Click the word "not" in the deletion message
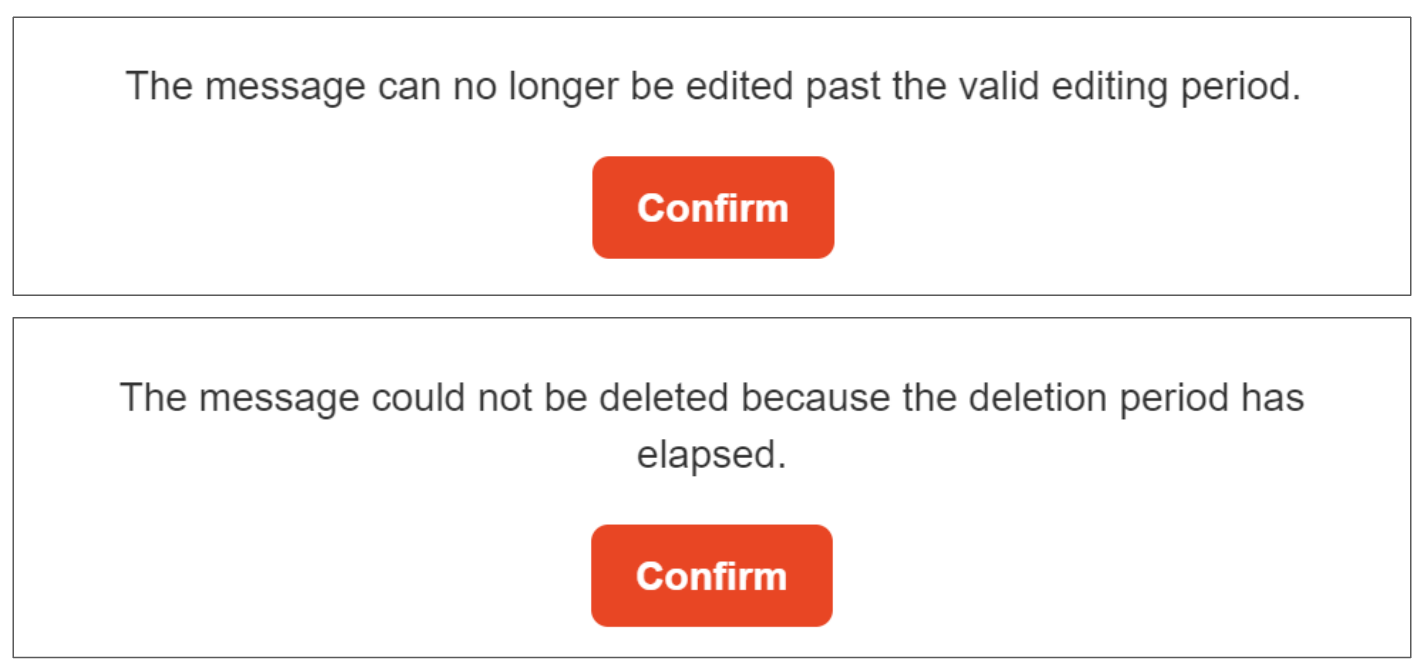 pos(504,398)
